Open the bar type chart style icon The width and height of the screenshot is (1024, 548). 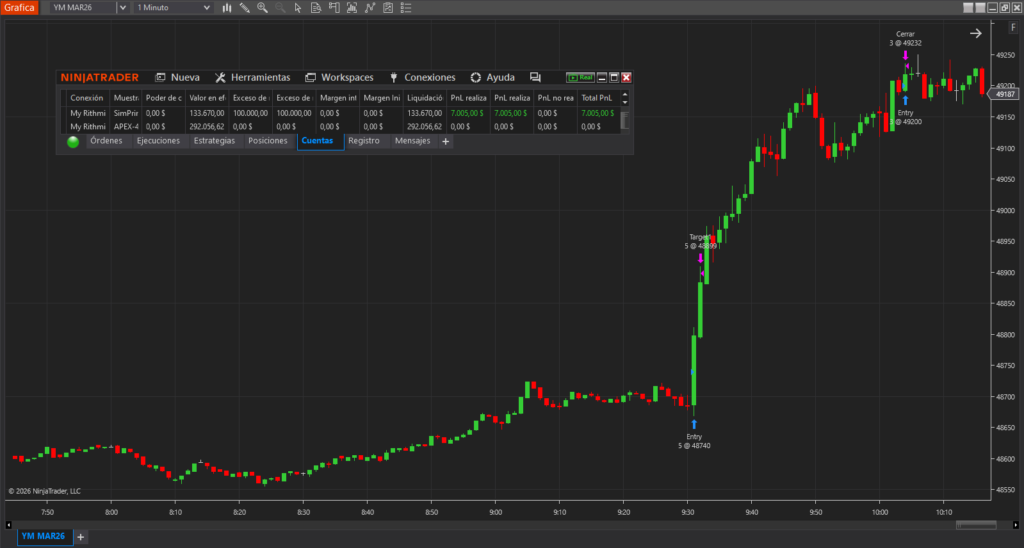[228, 8]
